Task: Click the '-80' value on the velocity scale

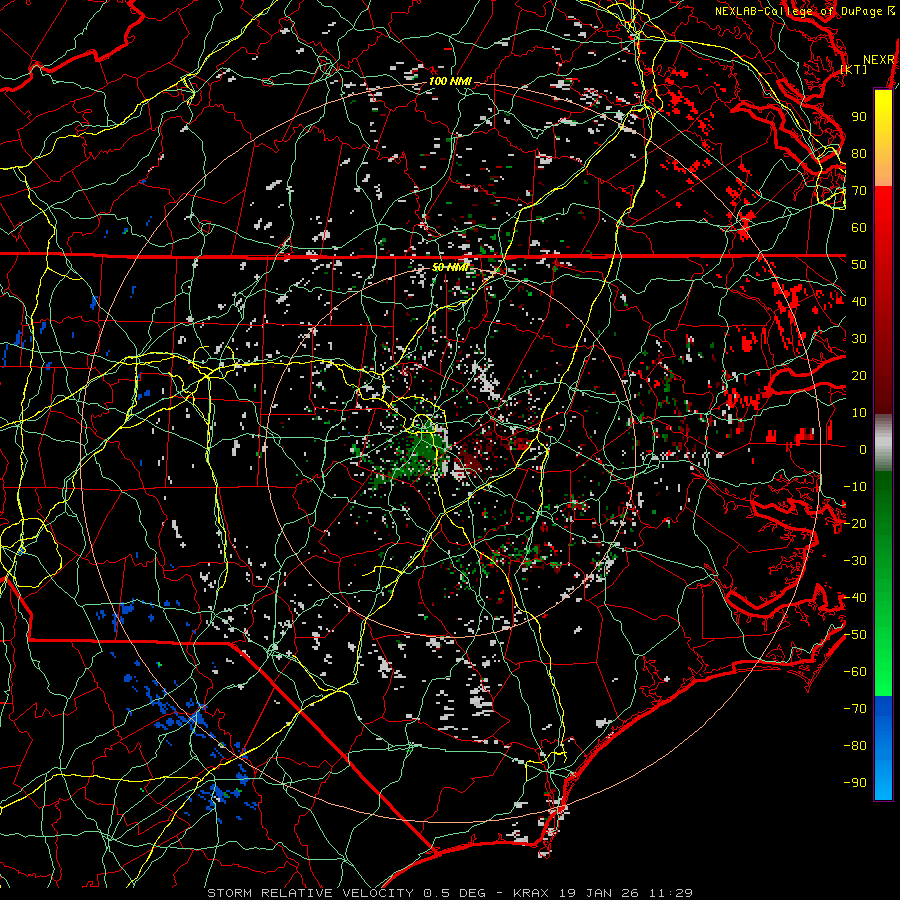Action: pyautogui.click(x=855, y=746)
